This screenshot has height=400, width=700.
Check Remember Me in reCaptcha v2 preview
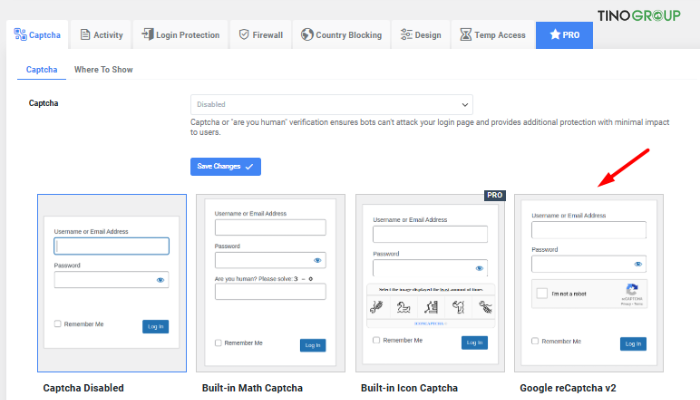[x=535, y=341]
